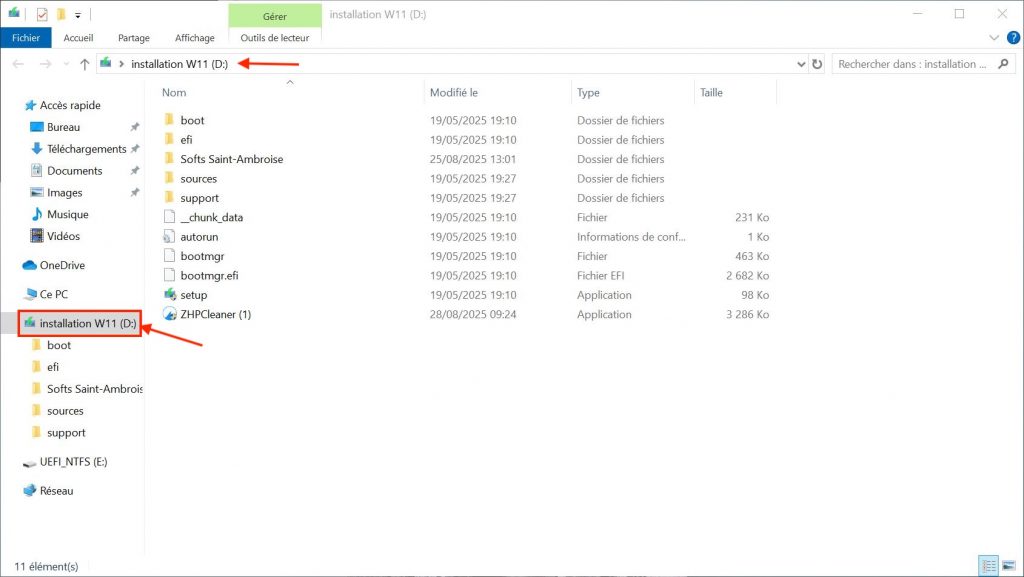Select support in the sidebar tree
The height and width of the screenshot is (577, 1024).
pyautogui.click(x=66, y=433)
